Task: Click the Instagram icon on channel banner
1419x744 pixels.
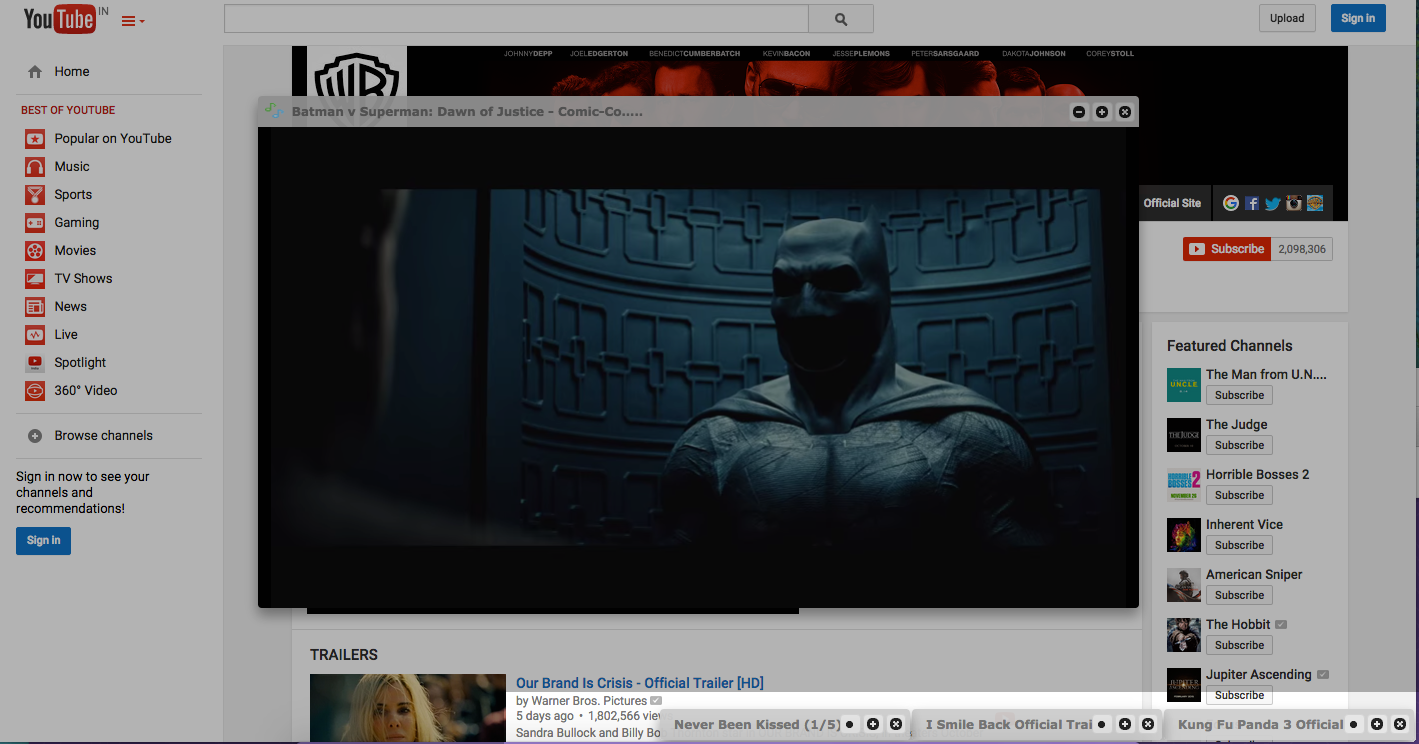Action: tap(1294, 203)
